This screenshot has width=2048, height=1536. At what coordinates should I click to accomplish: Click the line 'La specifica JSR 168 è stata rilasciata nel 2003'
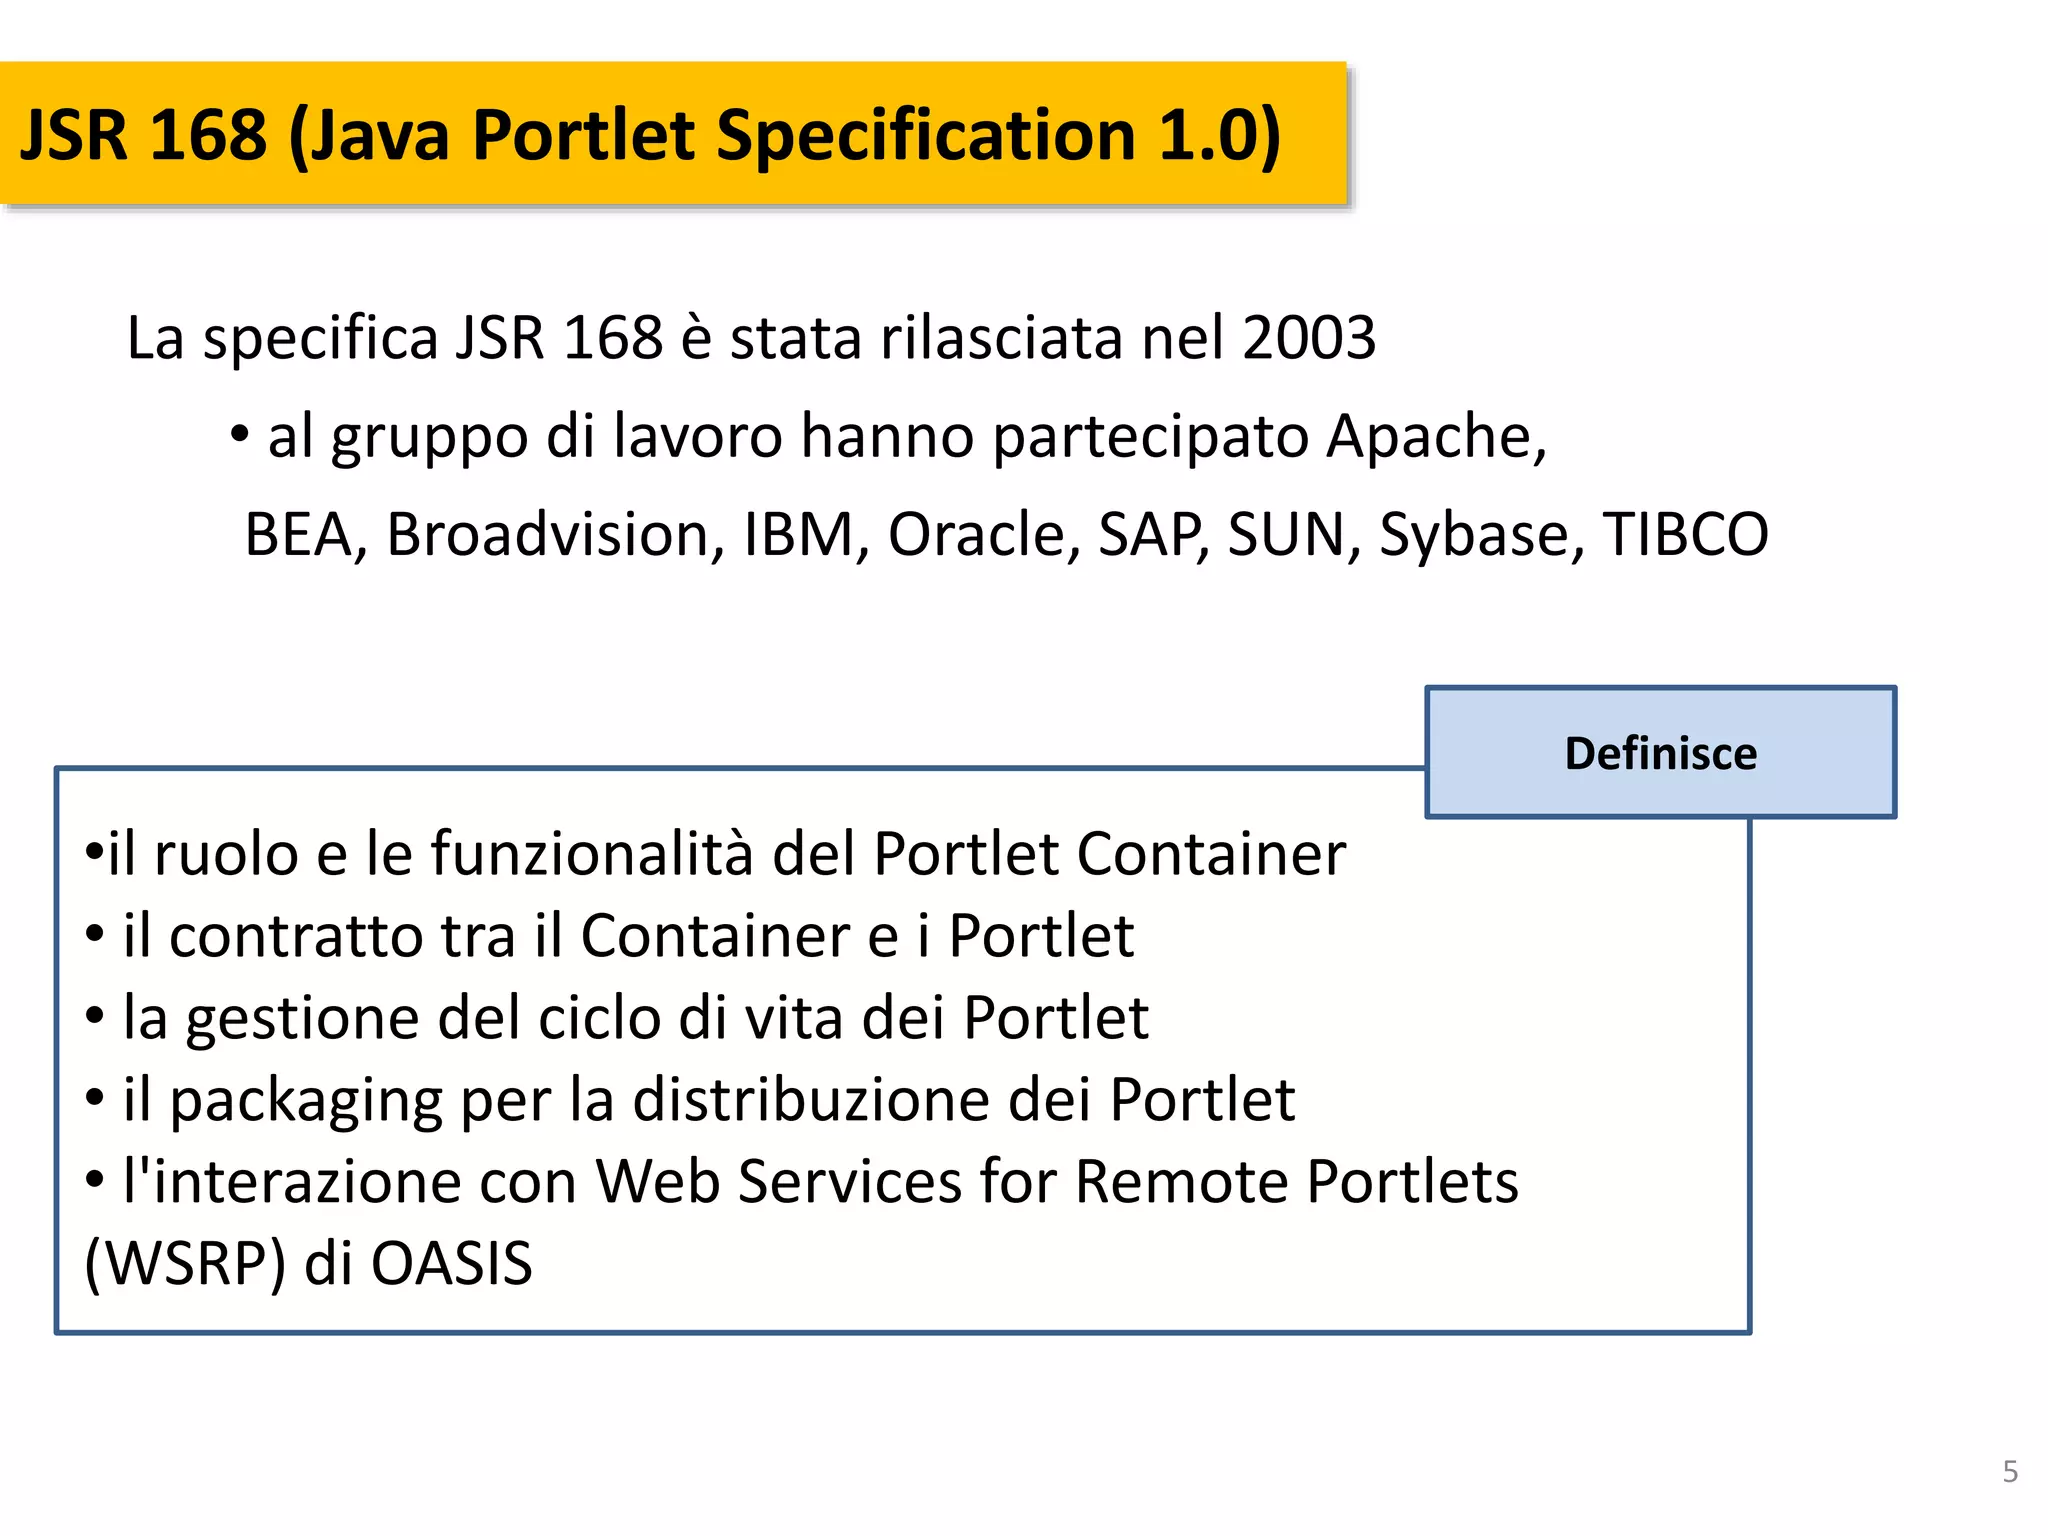point(751,338)
